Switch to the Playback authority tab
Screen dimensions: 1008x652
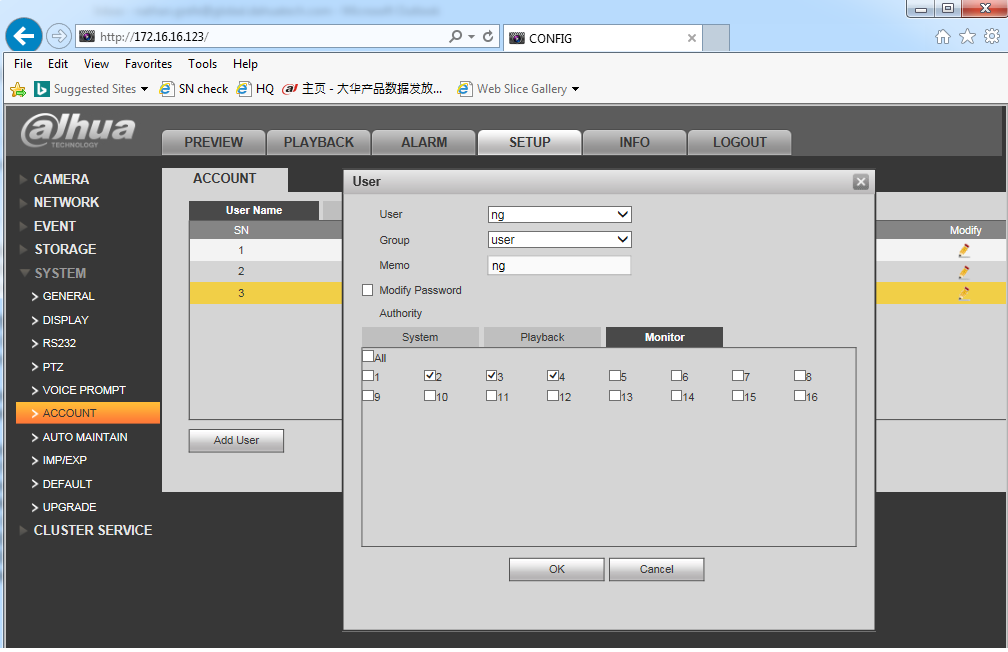coord(542,337)
